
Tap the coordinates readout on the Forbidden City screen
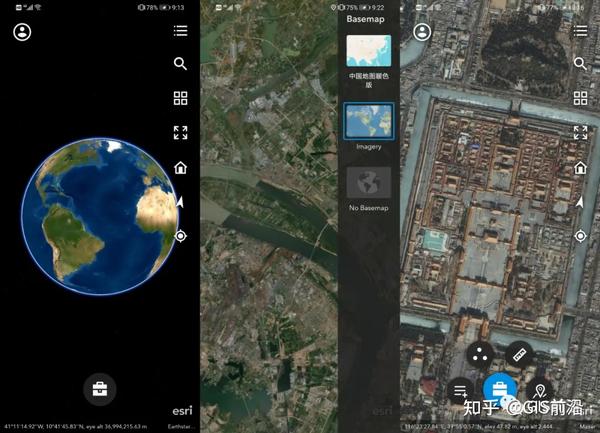(478, 426)
